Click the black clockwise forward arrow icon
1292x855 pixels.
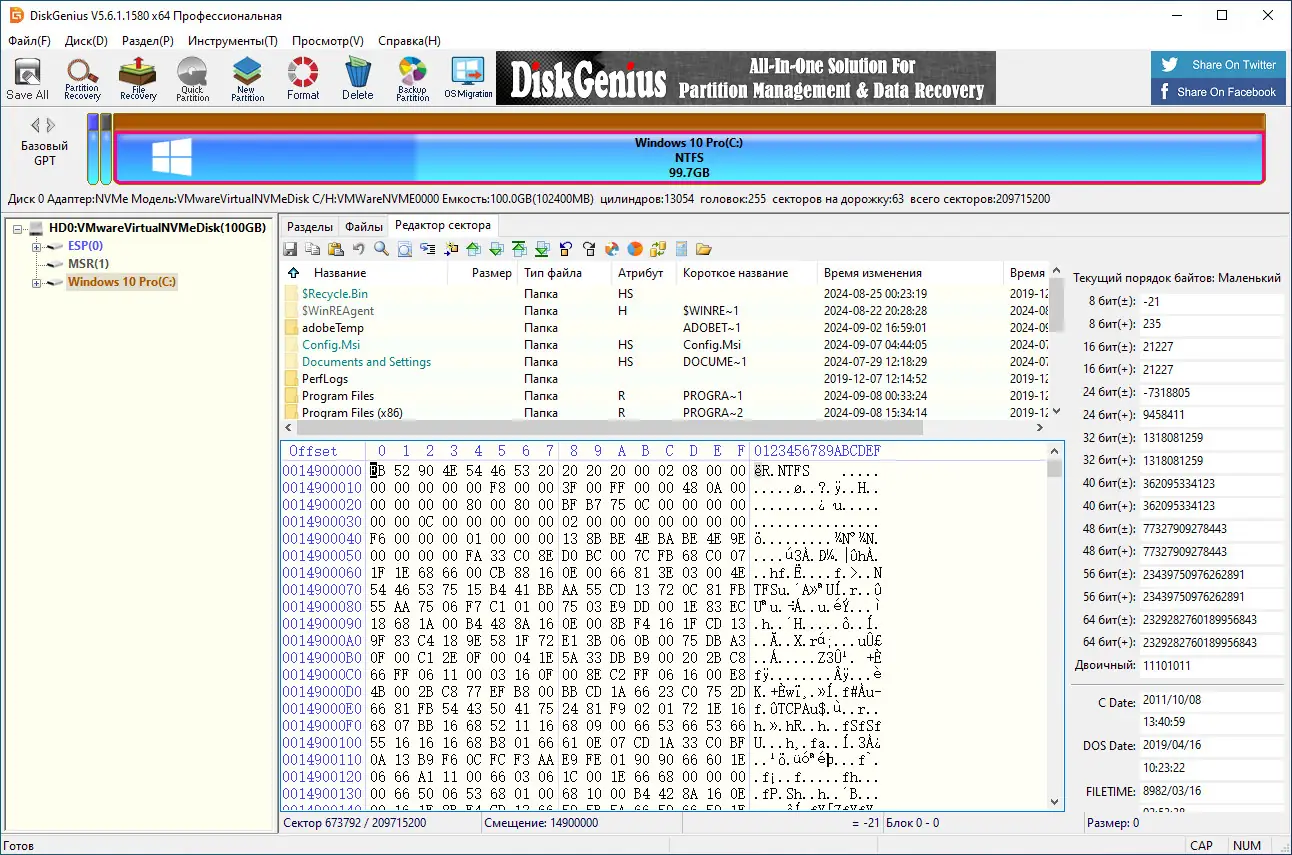point(589,249)
